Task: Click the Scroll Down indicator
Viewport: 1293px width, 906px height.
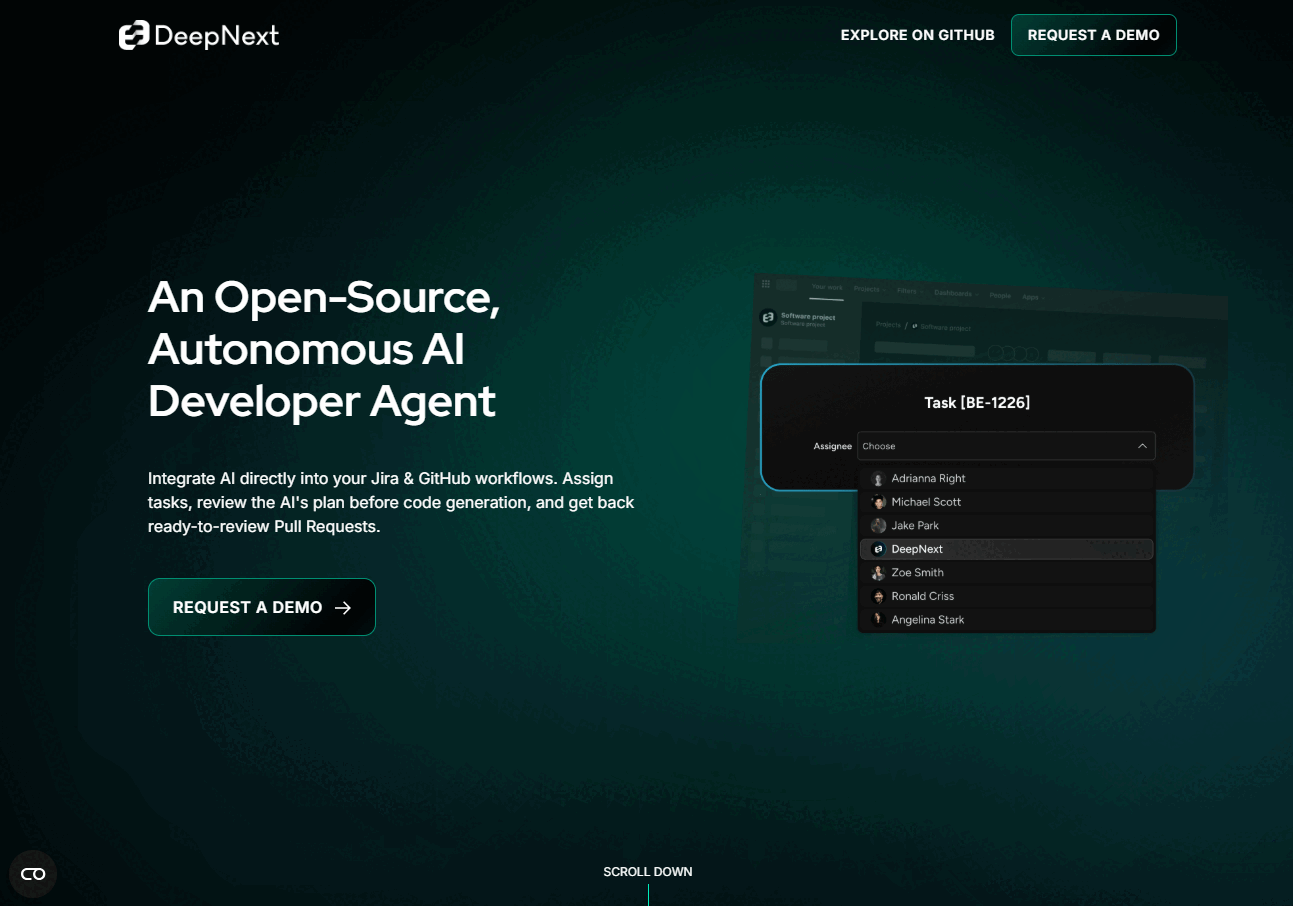Action: coord(647,872)
